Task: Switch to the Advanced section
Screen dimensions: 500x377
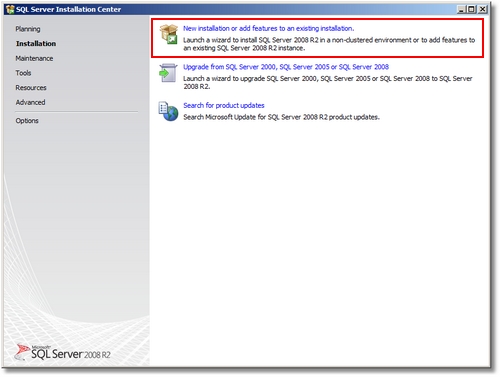Action: [30, 102]
